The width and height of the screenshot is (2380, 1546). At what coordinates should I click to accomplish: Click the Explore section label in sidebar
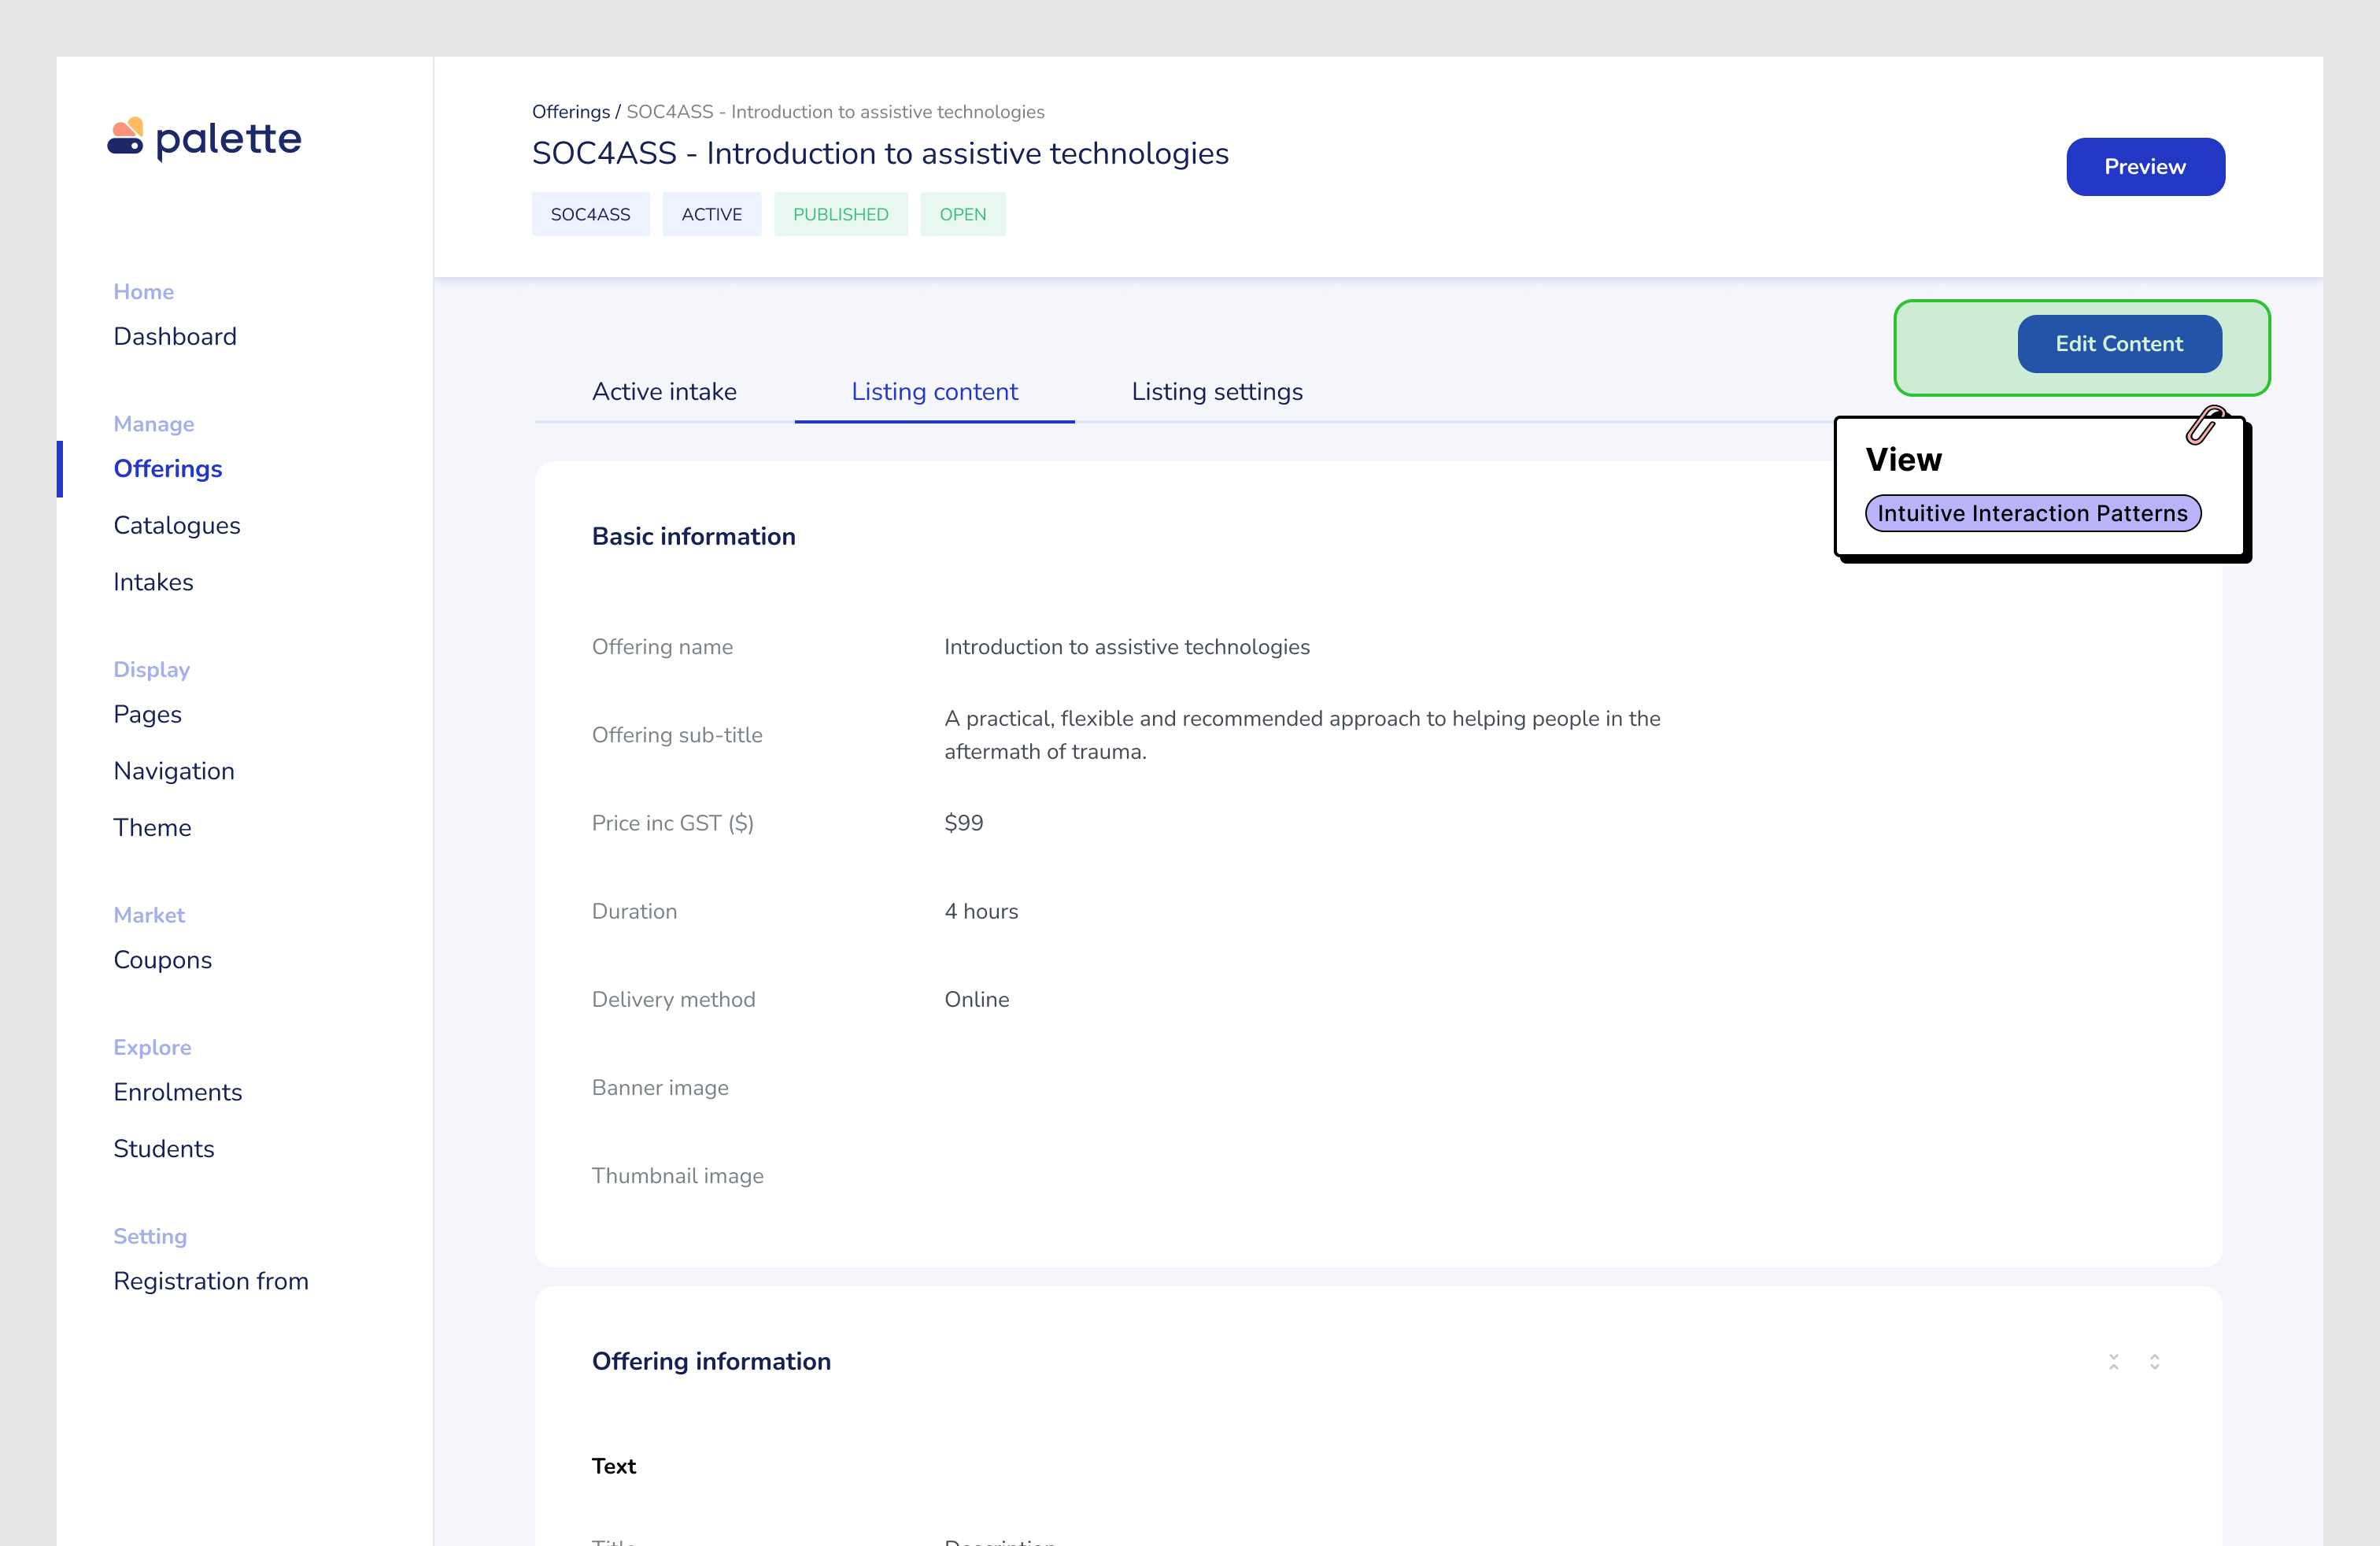tap(152, 1046)
